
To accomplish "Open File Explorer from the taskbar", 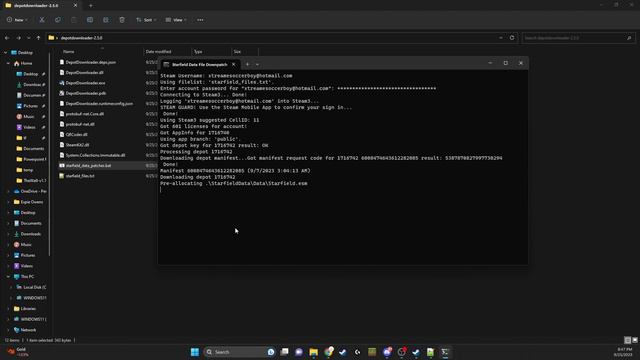I will (313, 352).
